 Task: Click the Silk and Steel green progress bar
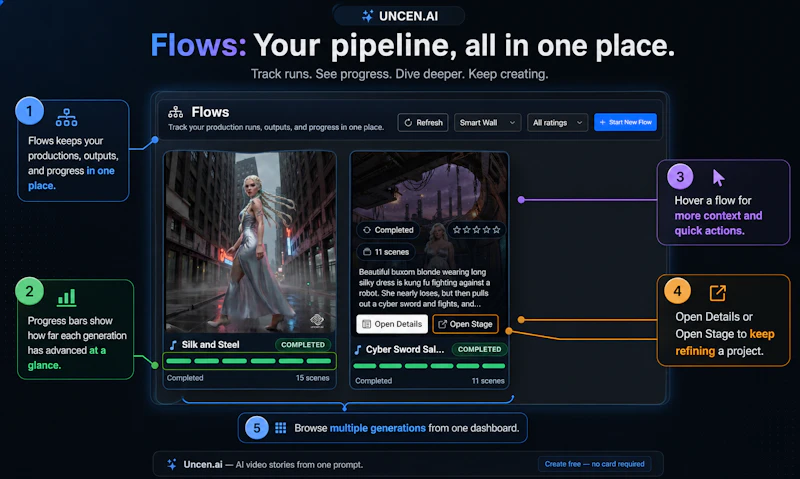tap(249, 361)
